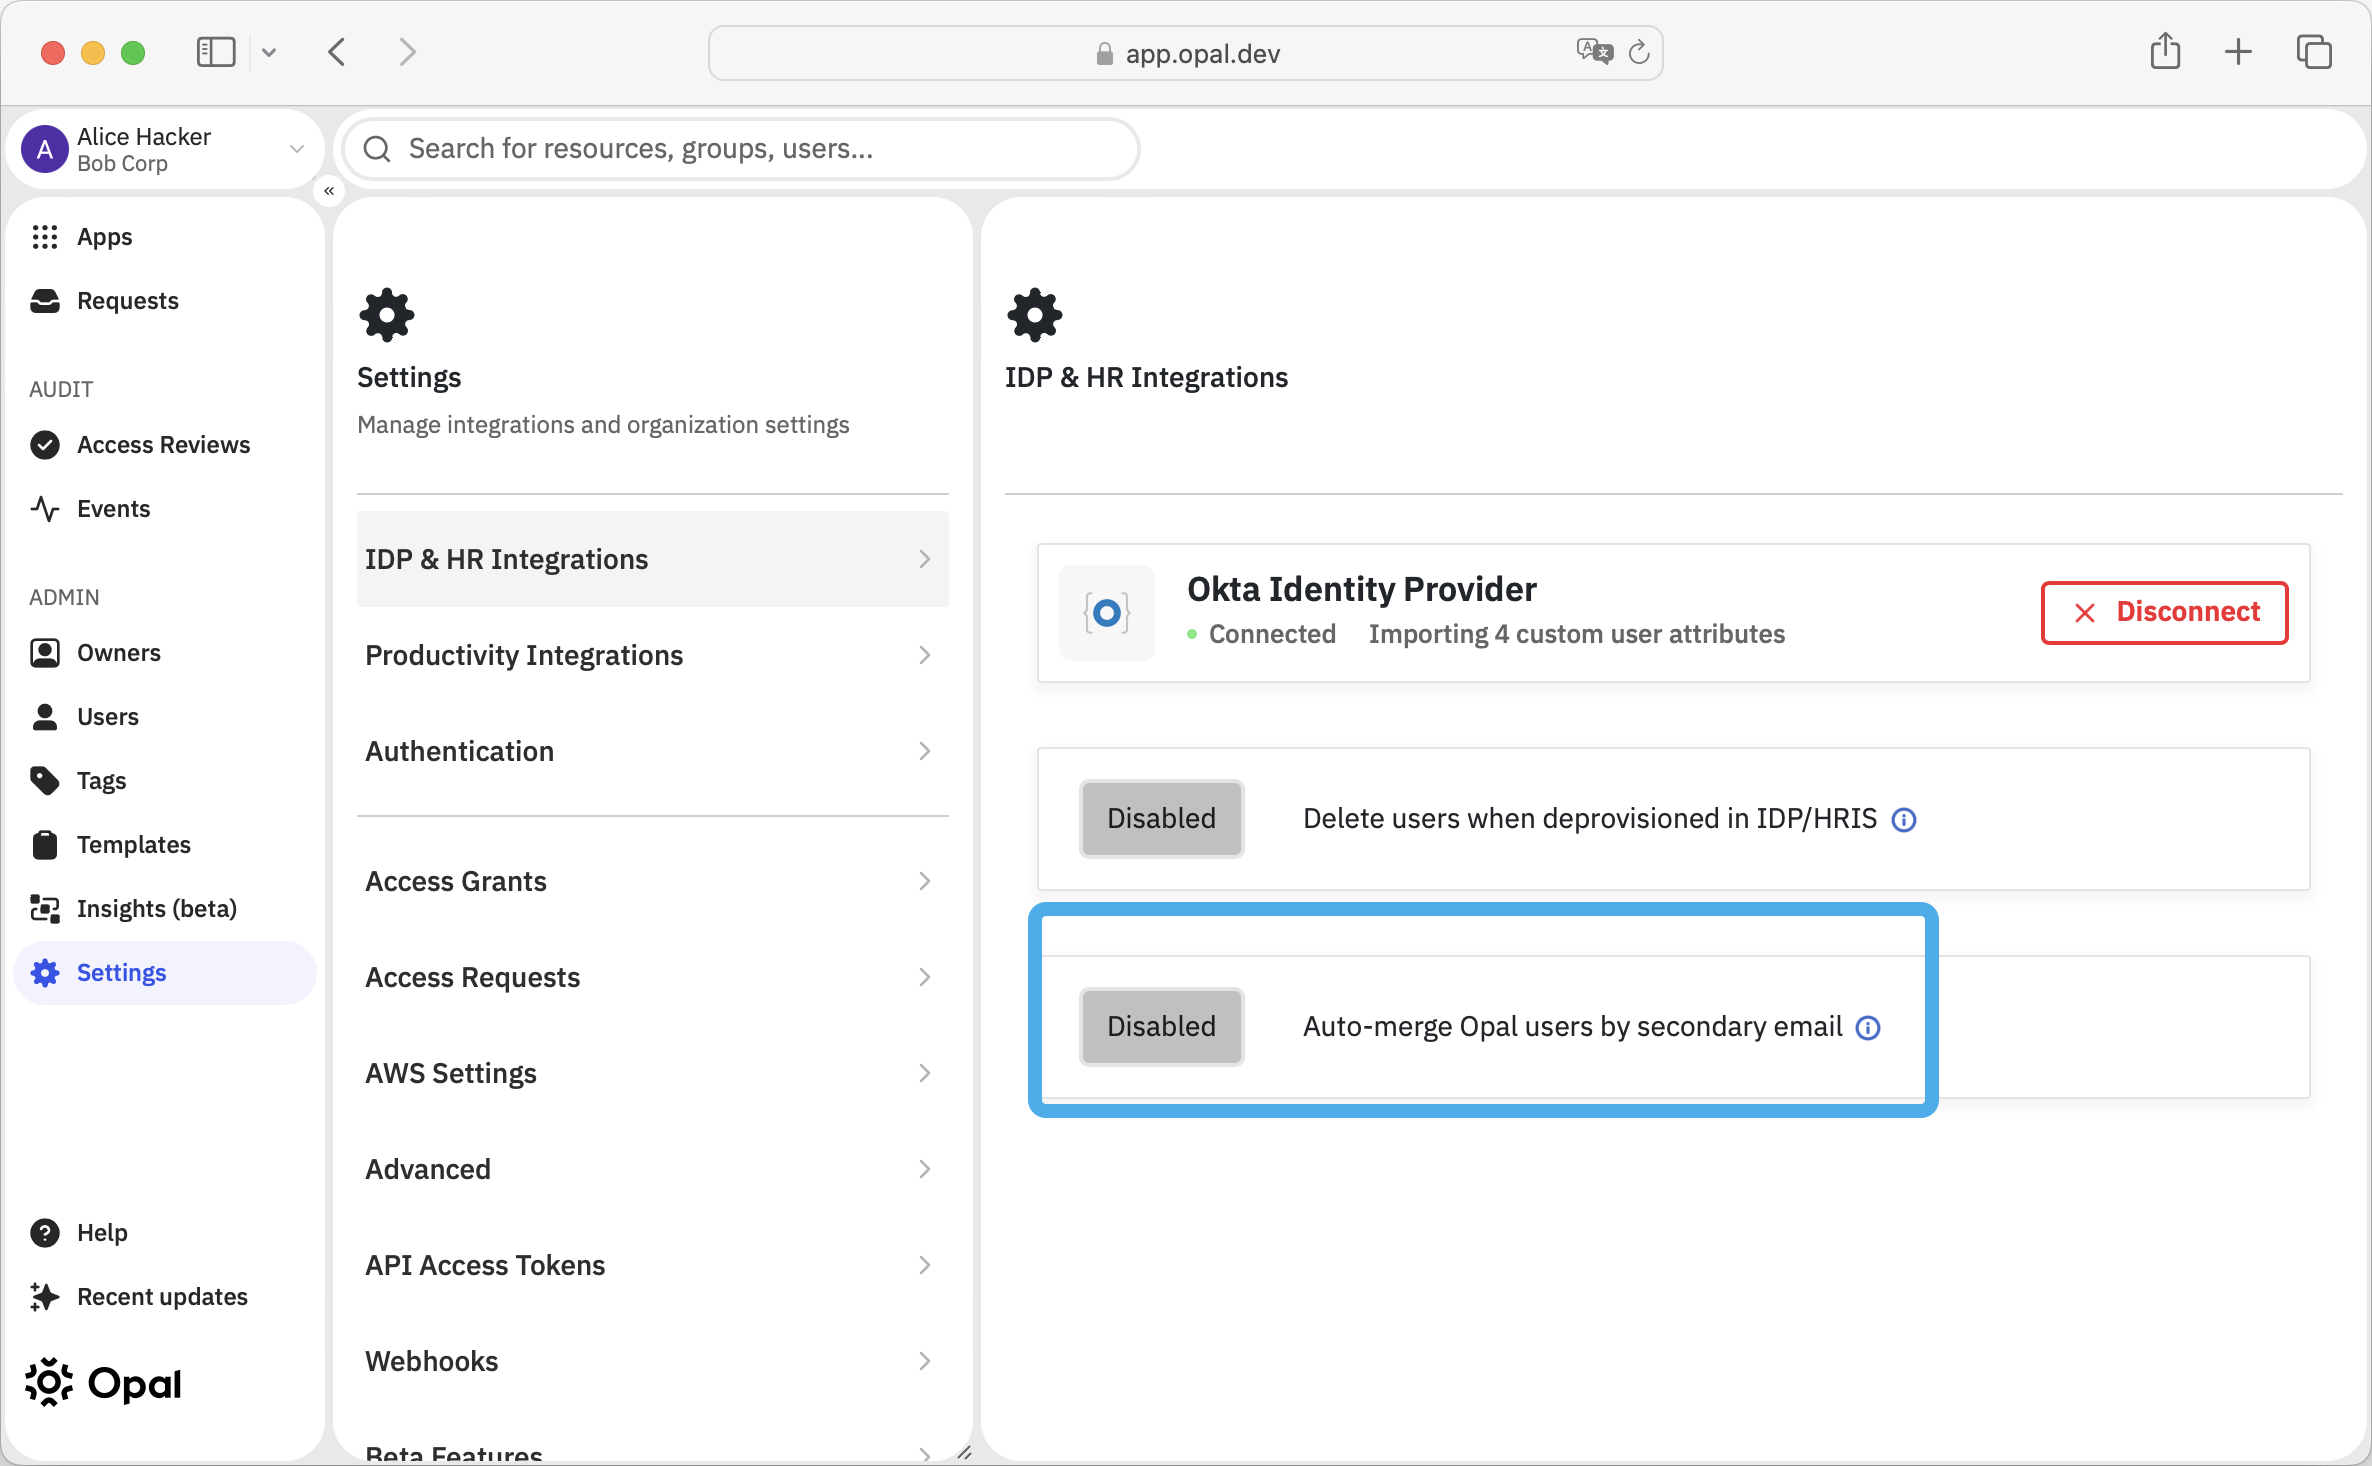This screenshot has width=2372, height=1466.
Task: Click chevron on Advanced row
Action: [x=925, y=1169]
